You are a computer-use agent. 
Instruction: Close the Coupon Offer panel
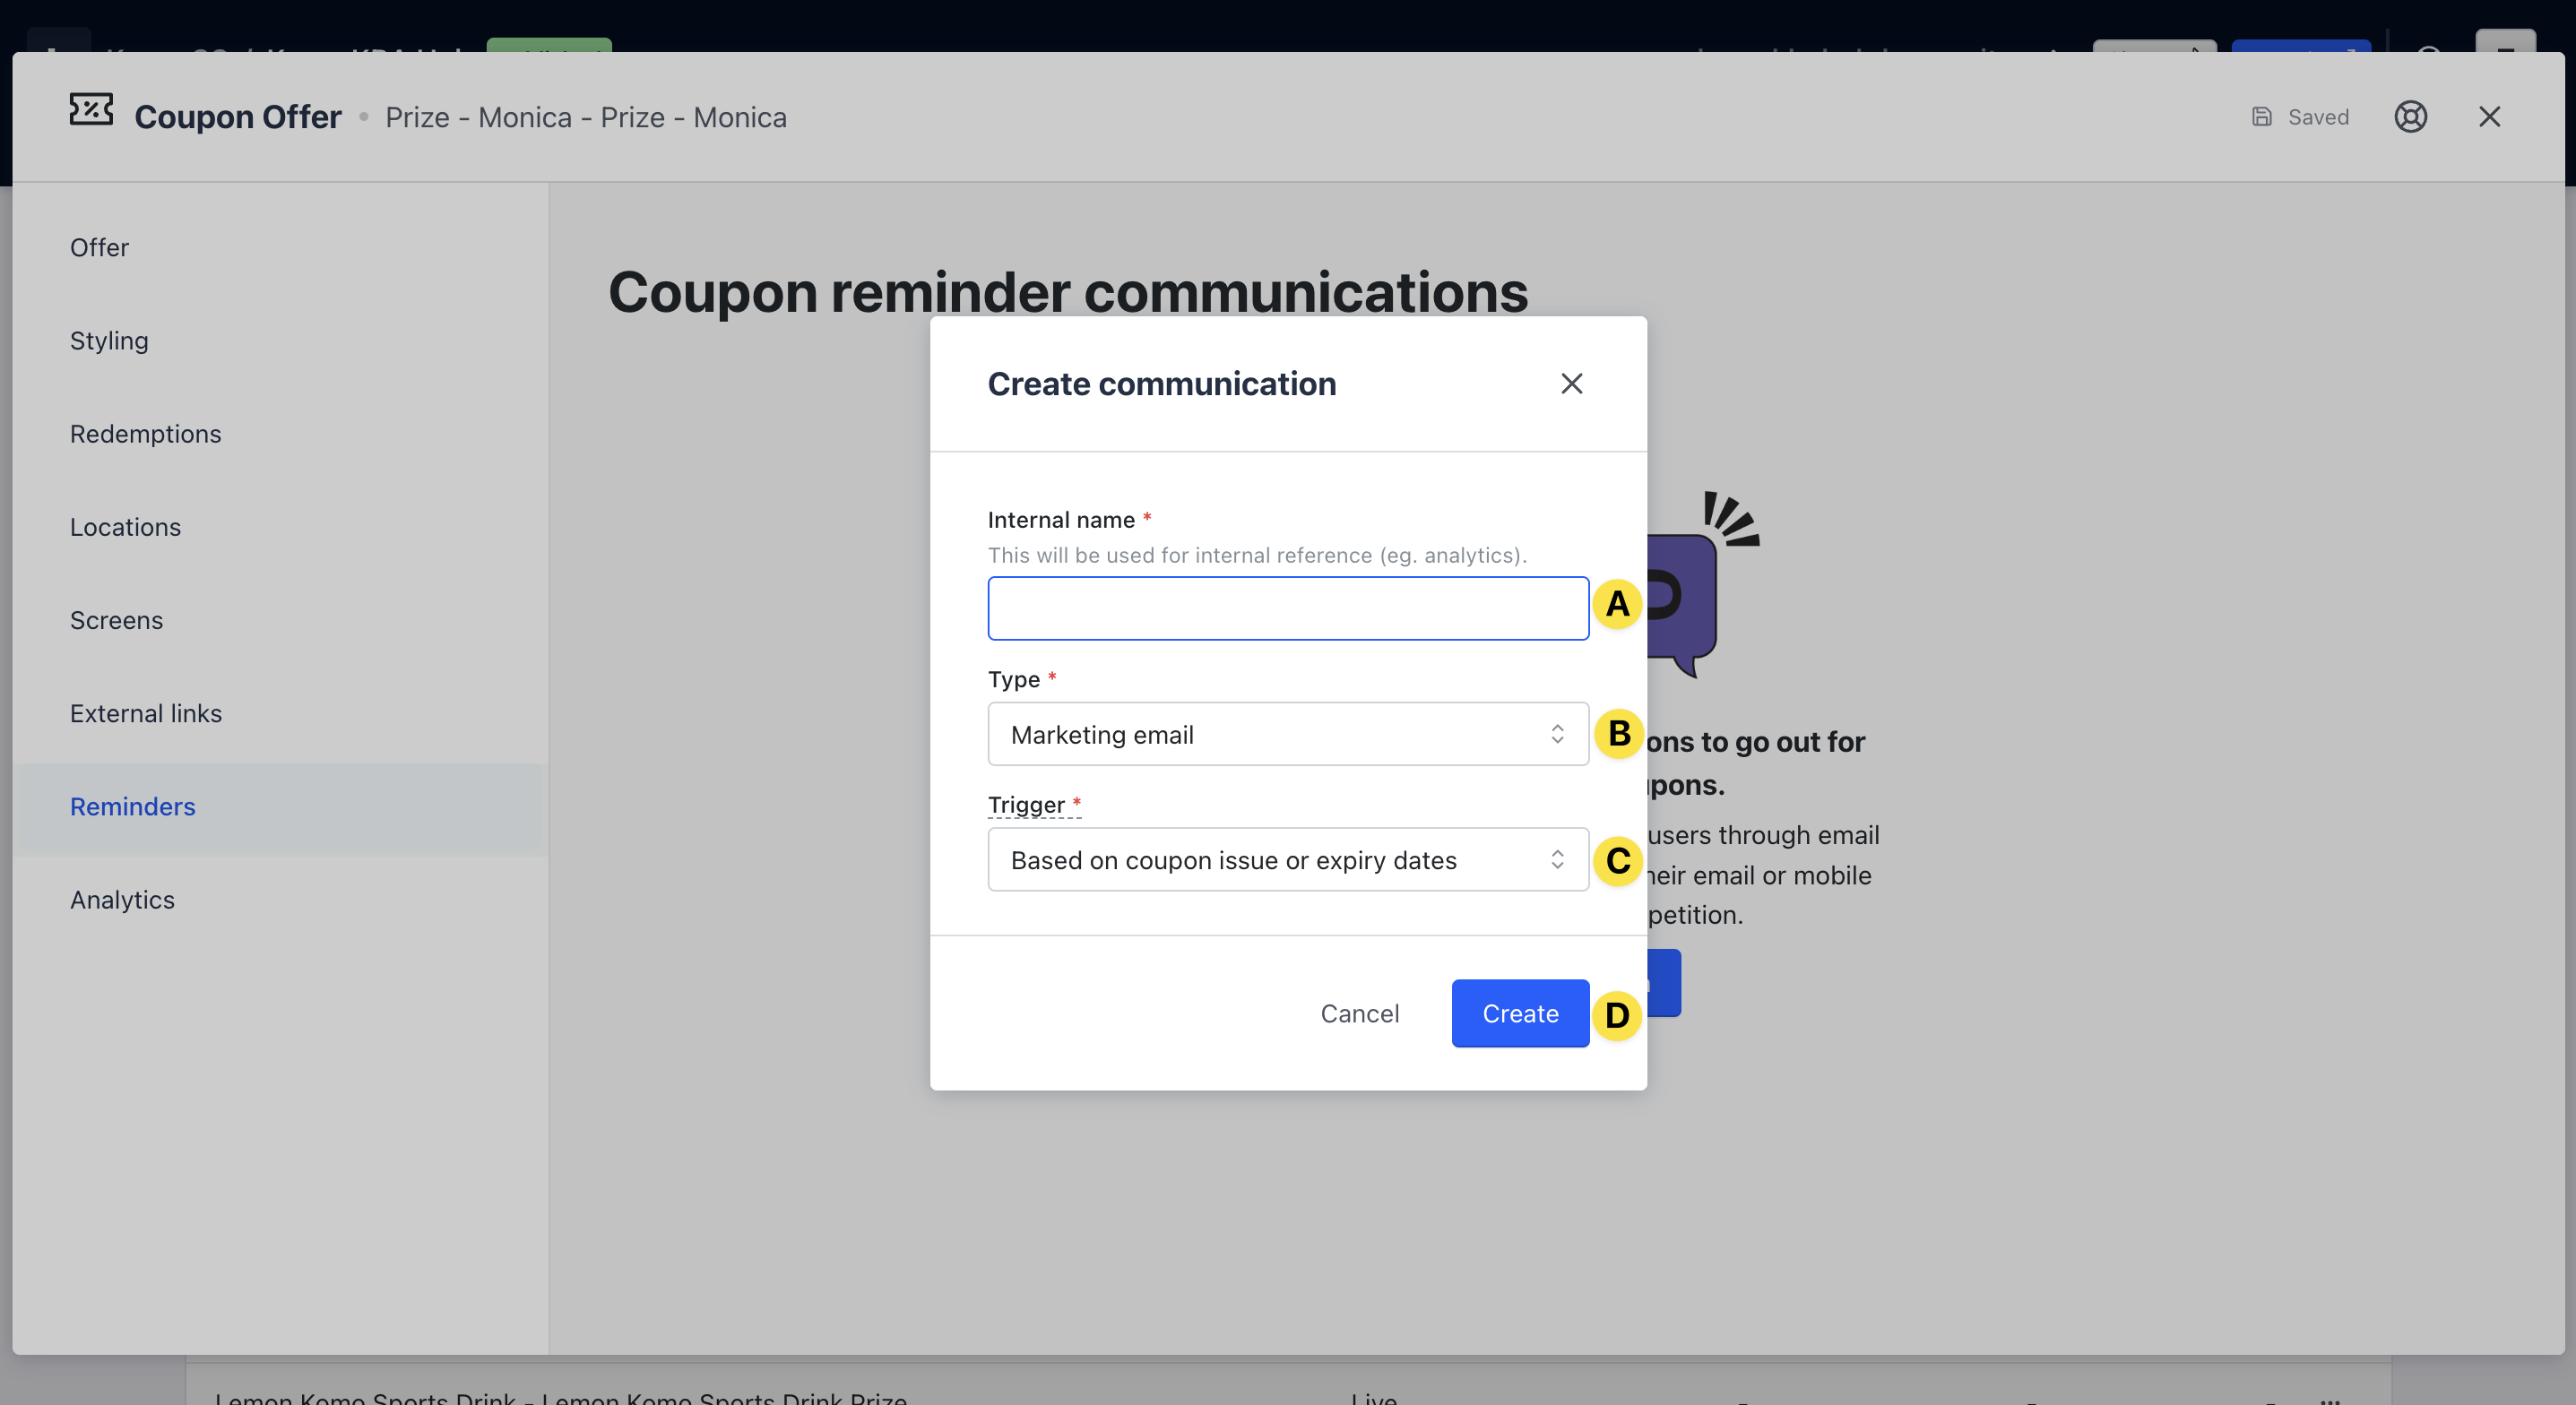2489,117
